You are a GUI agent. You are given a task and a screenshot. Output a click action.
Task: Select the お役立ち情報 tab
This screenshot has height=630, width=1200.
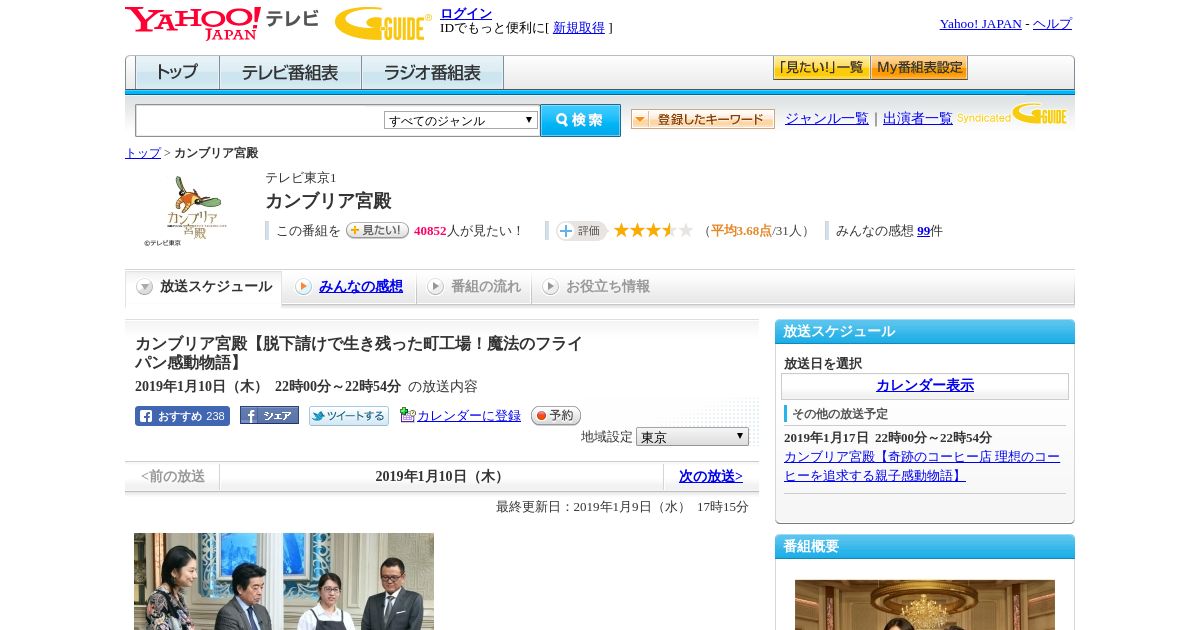pyautogui.click(x=597, y=287)
